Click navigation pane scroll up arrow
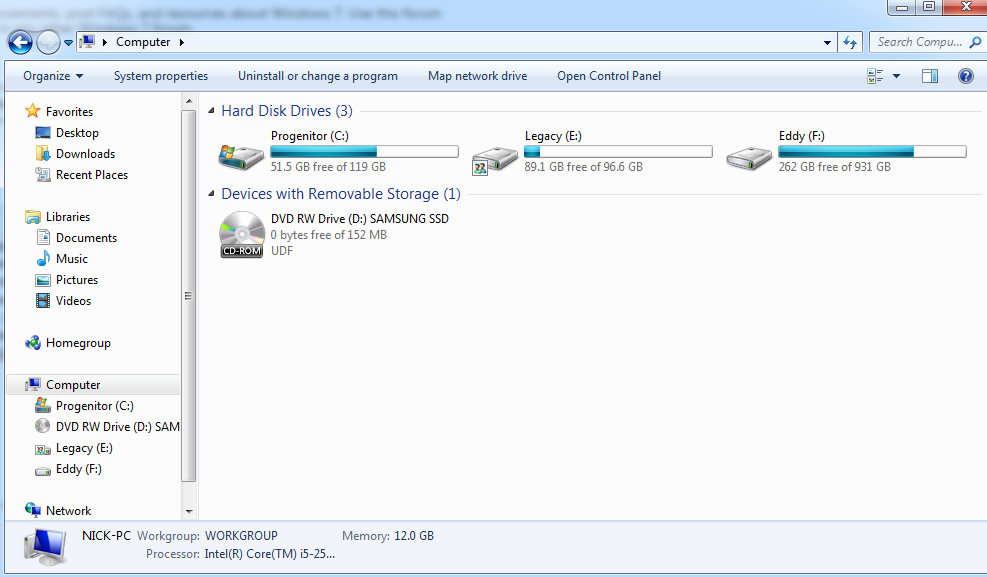987x577 pixels. [189, 101]
